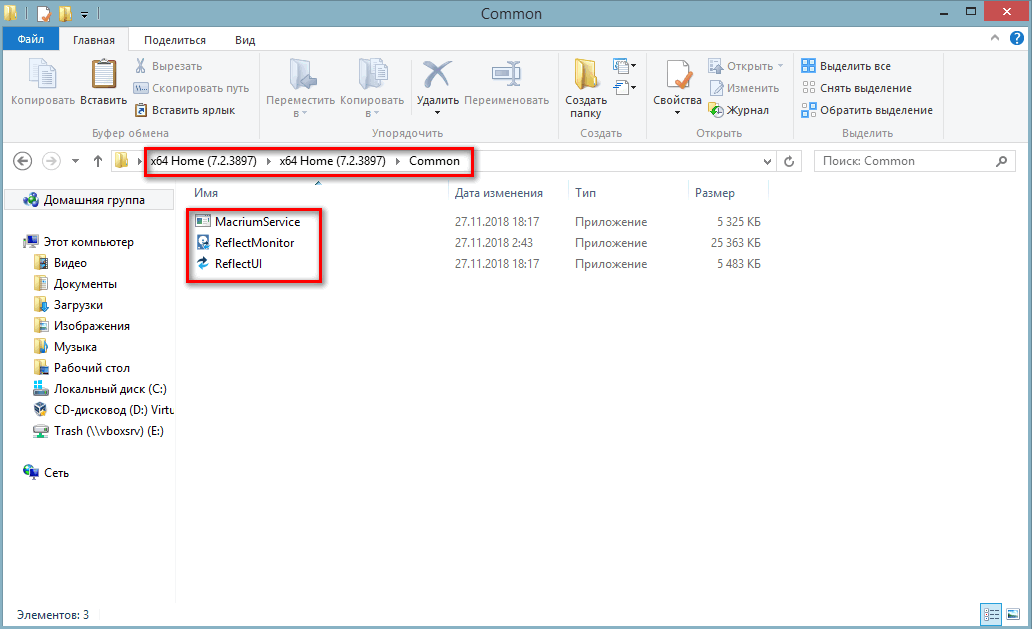This screenshot has height=629, width=1032.
Task: Refresh the folder view using the address bar button
Action: click(x=790, y=161)
